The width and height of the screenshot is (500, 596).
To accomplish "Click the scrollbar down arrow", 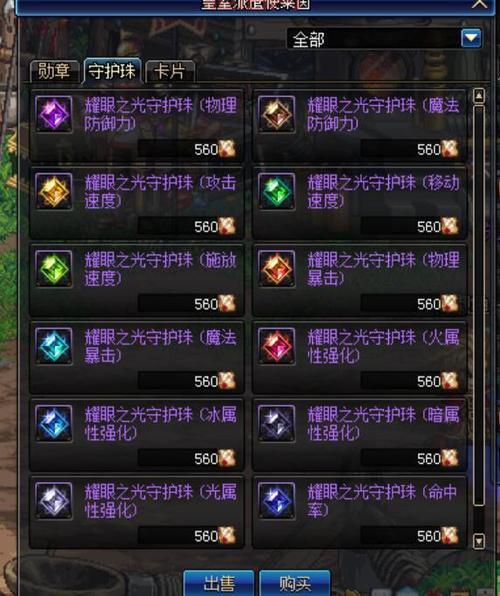I will coord(478,540).
